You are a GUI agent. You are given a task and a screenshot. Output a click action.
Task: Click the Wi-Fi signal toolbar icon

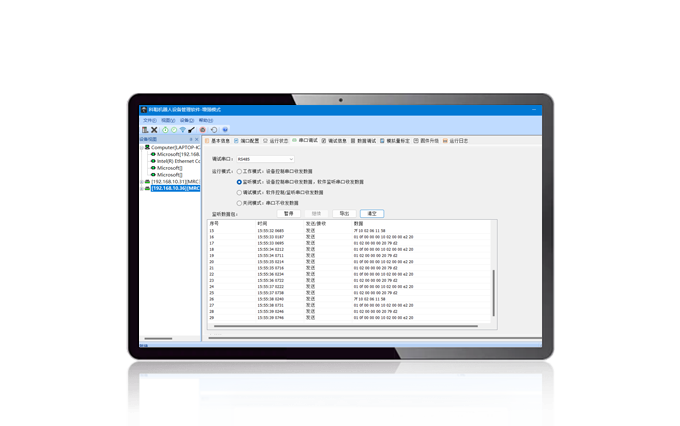(x=182, y=130)
